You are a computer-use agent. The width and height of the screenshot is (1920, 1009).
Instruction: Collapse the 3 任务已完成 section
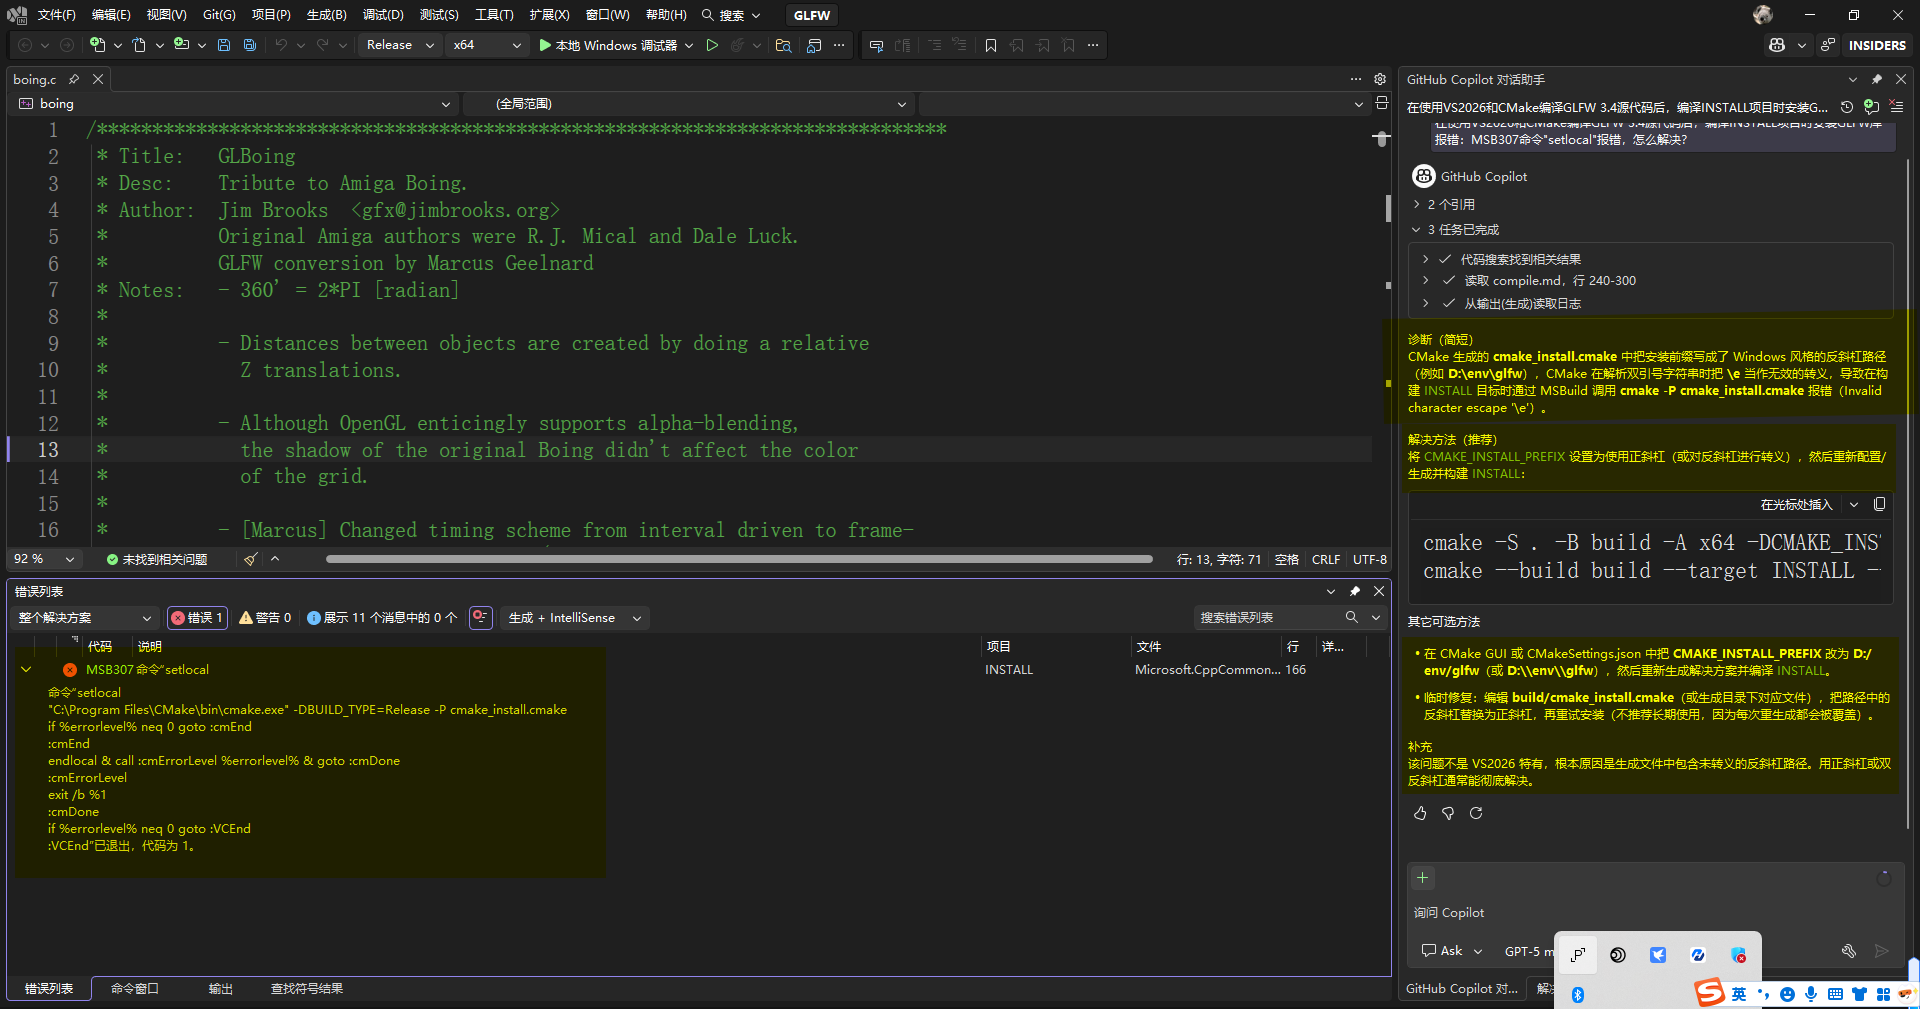click(x=1456, y=230)
